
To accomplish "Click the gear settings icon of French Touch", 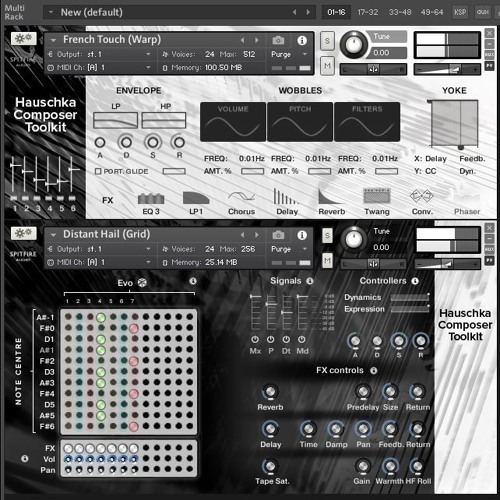I will 23,38.
